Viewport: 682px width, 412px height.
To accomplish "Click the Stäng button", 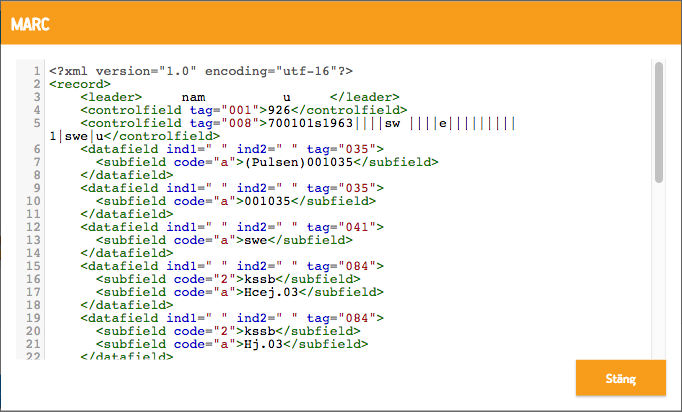I will coord(621,378).
